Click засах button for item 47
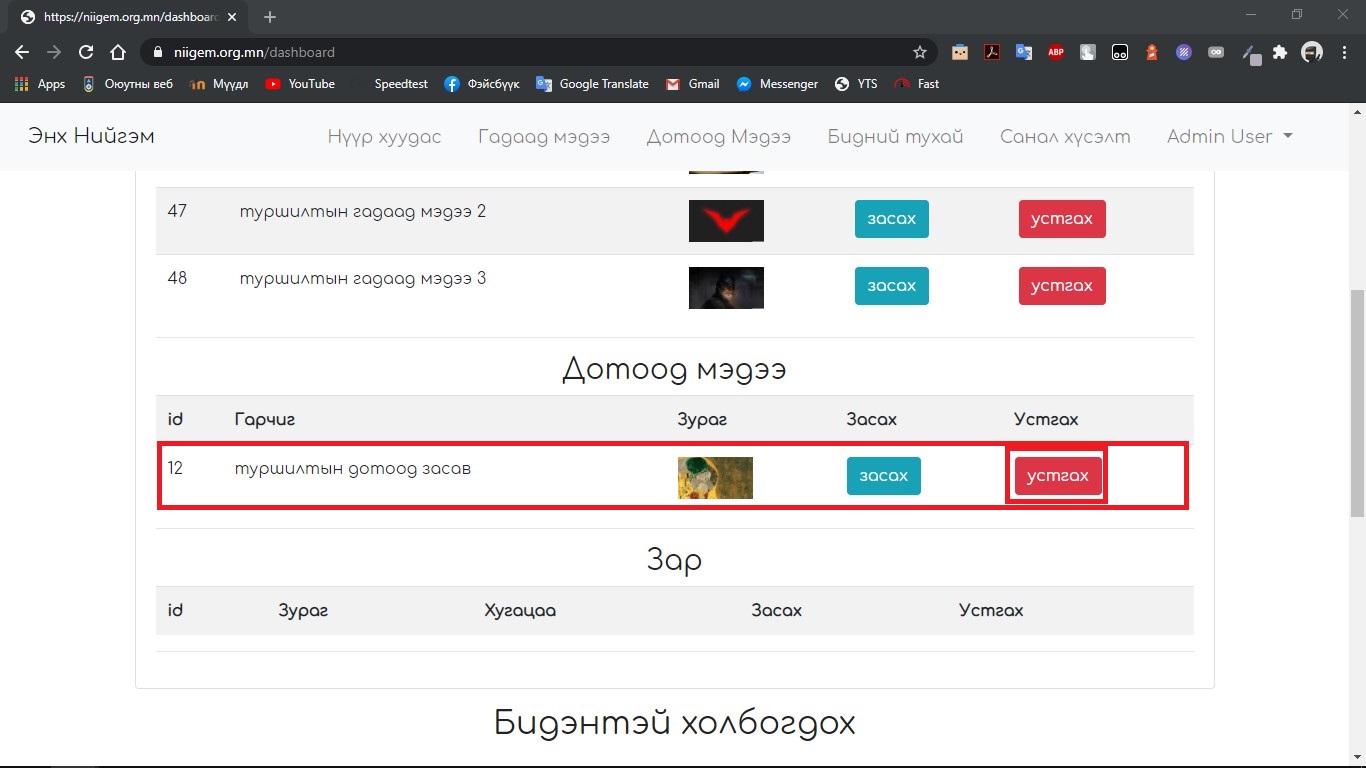Image resolution: width=1366 pixels, height=768 pixels. pos(891,219)
